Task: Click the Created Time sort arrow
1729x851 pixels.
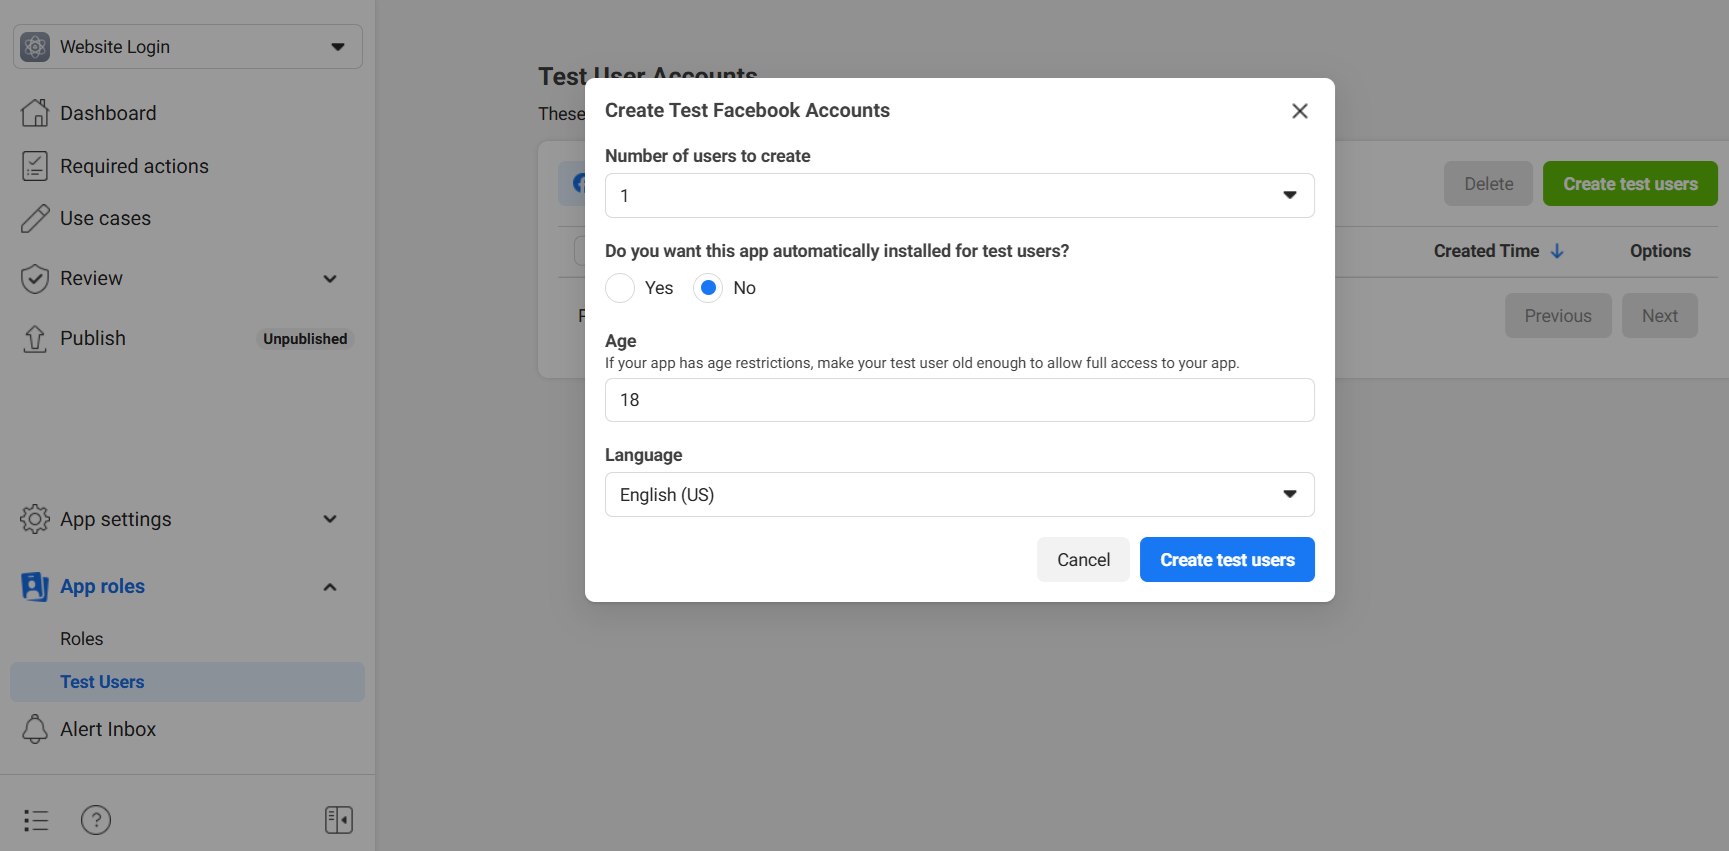Action: tap(1557, 251)
